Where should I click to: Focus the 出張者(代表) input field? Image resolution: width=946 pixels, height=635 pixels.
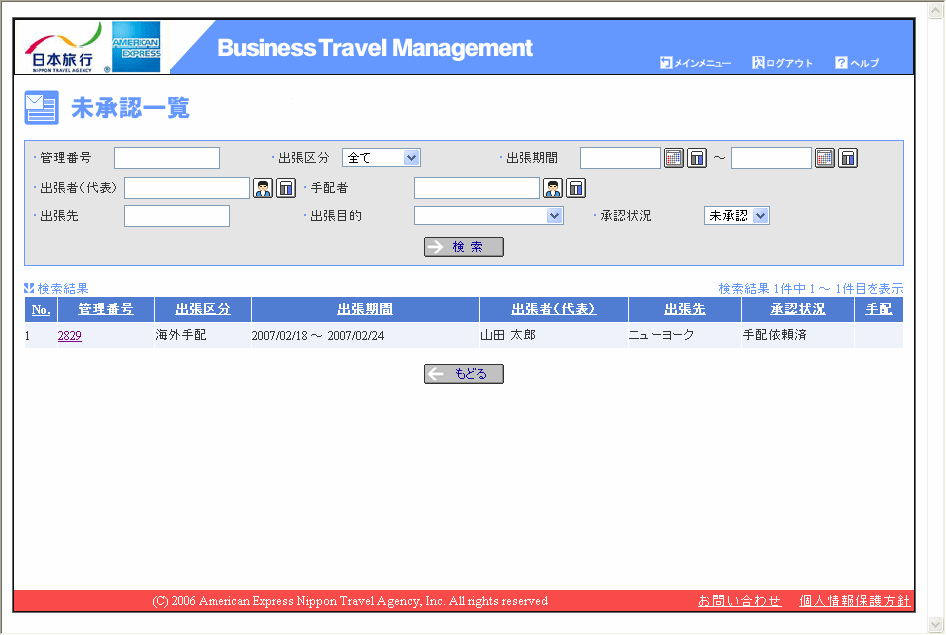(x=187, y=188)
